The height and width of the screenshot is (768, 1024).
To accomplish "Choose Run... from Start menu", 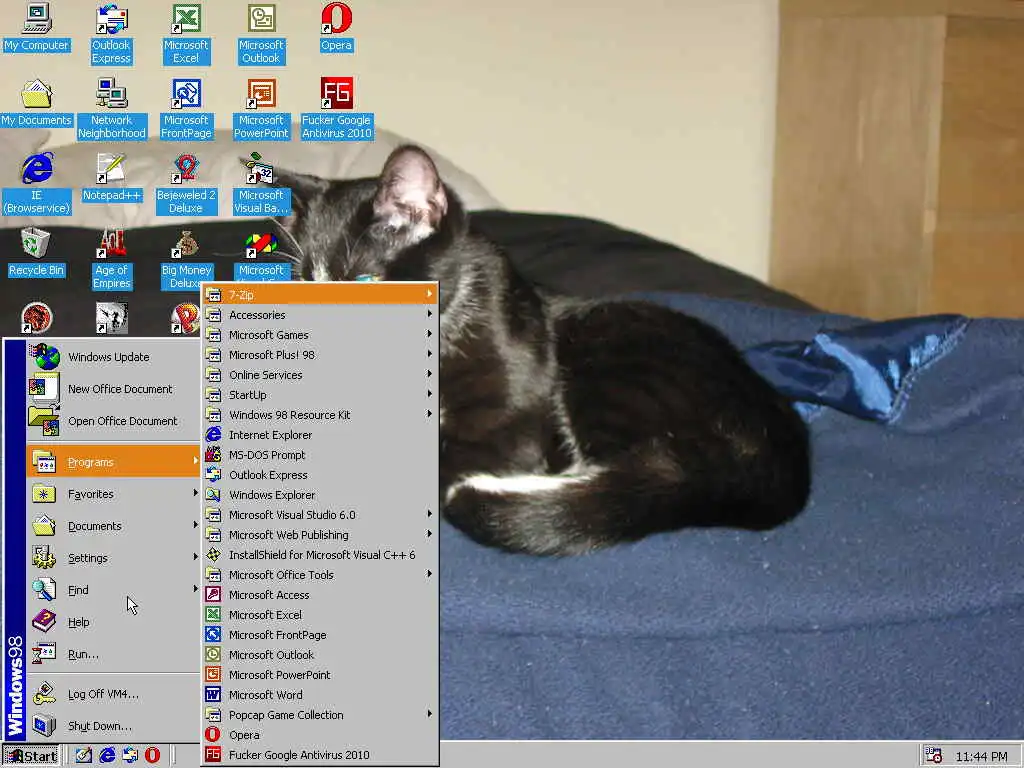I will [113, 654].
